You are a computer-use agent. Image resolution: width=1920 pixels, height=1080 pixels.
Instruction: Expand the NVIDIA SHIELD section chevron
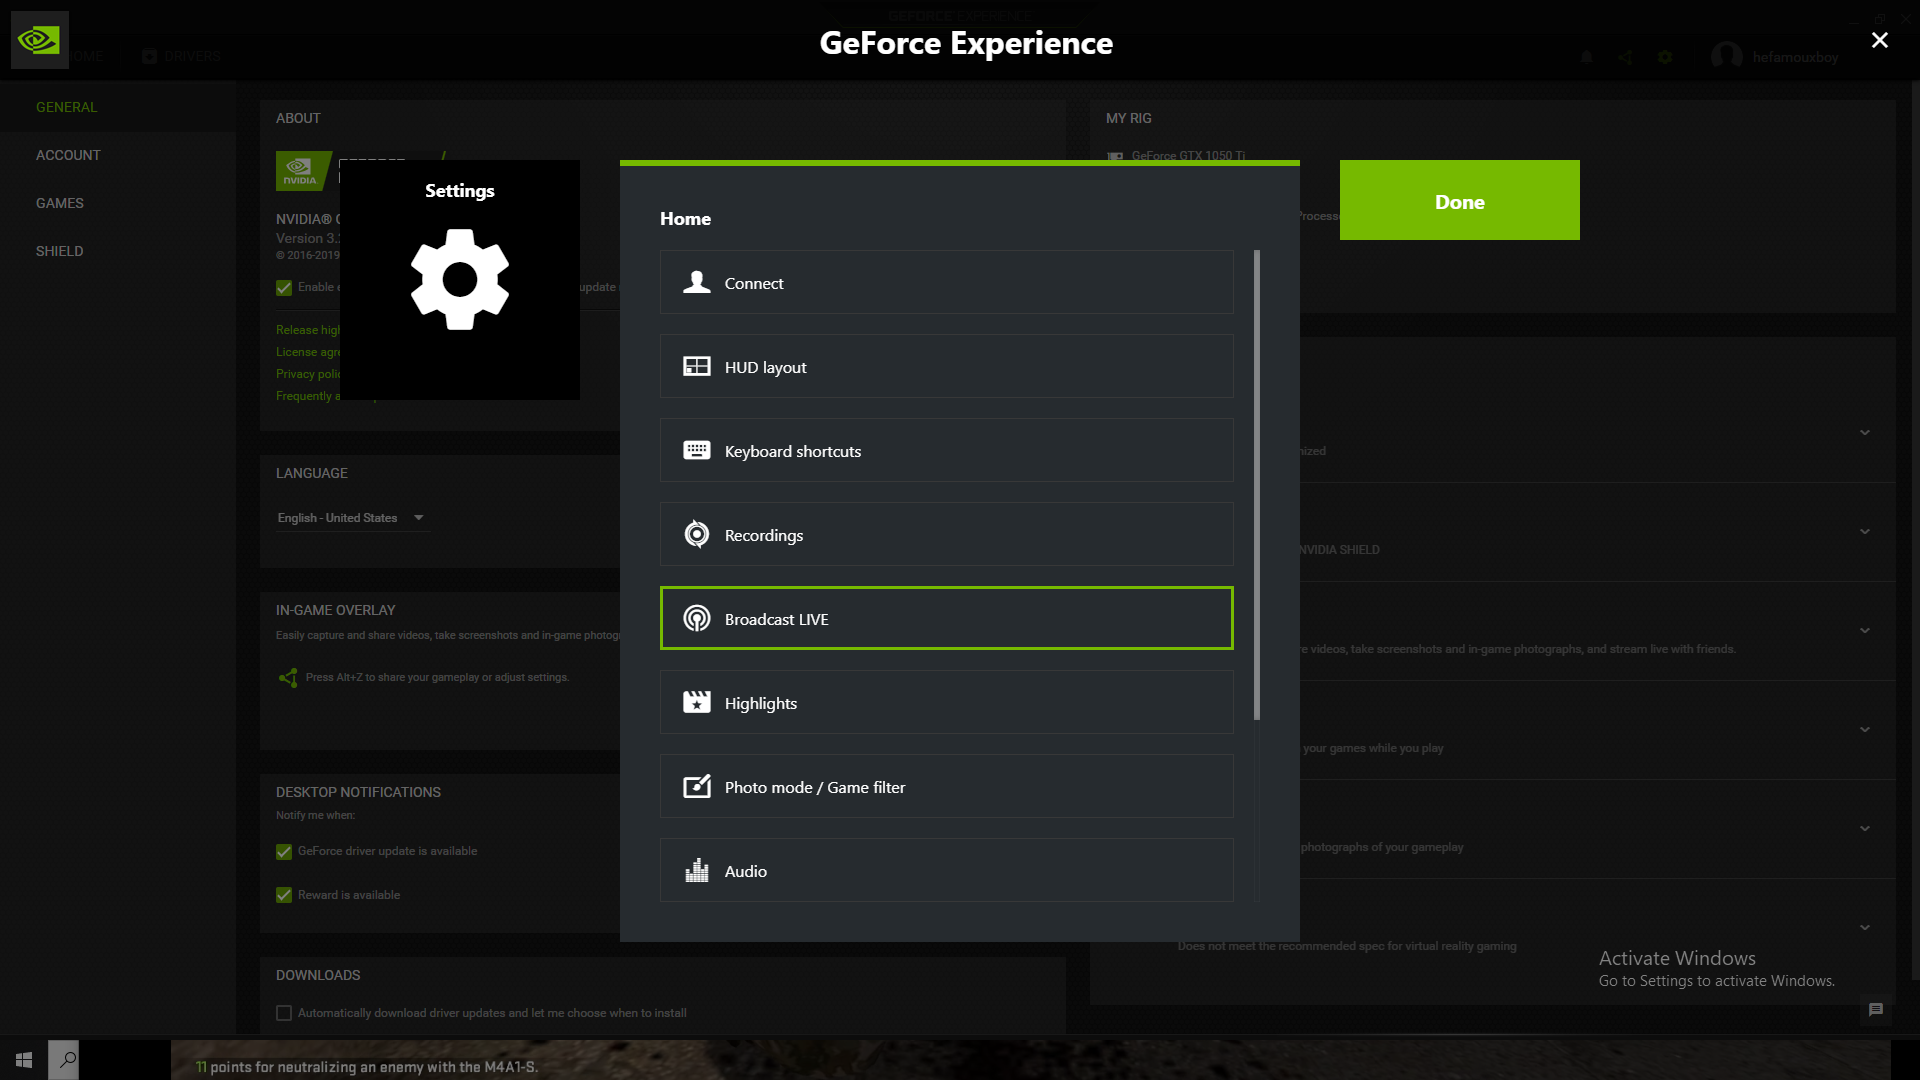click(x=1865, y=532)
